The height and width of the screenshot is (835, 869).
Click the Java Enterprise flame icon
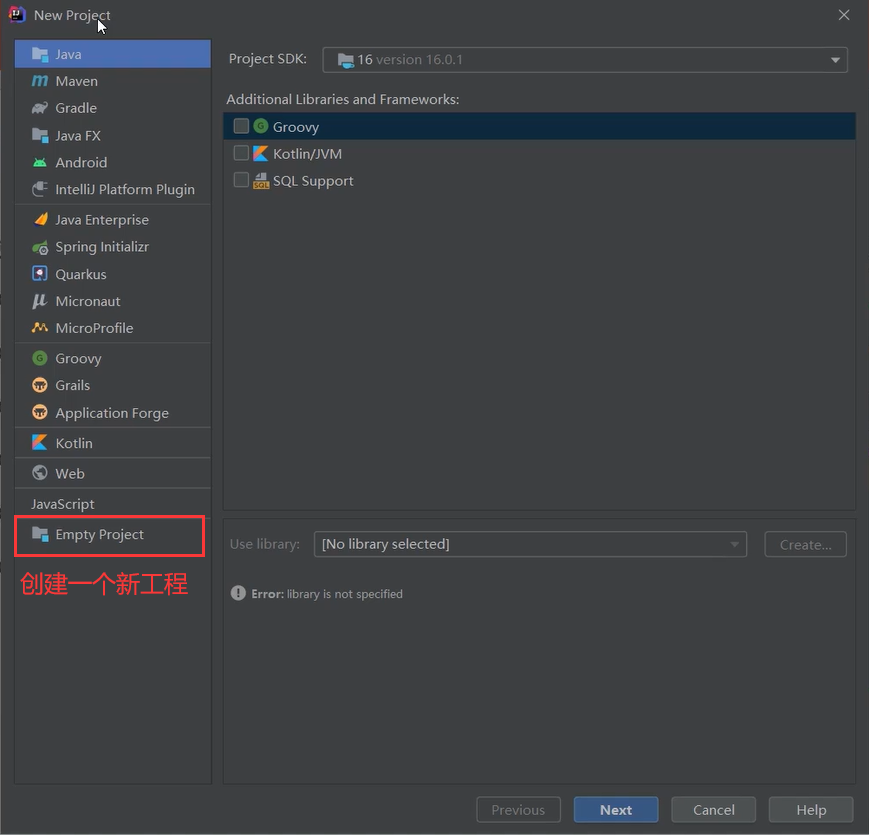pyautogui.click(x=40, y=219)
